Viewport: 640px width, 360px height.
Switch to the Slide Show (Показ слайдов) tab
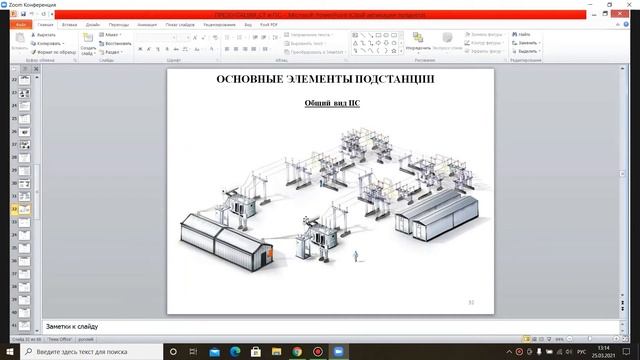[180, 25]
